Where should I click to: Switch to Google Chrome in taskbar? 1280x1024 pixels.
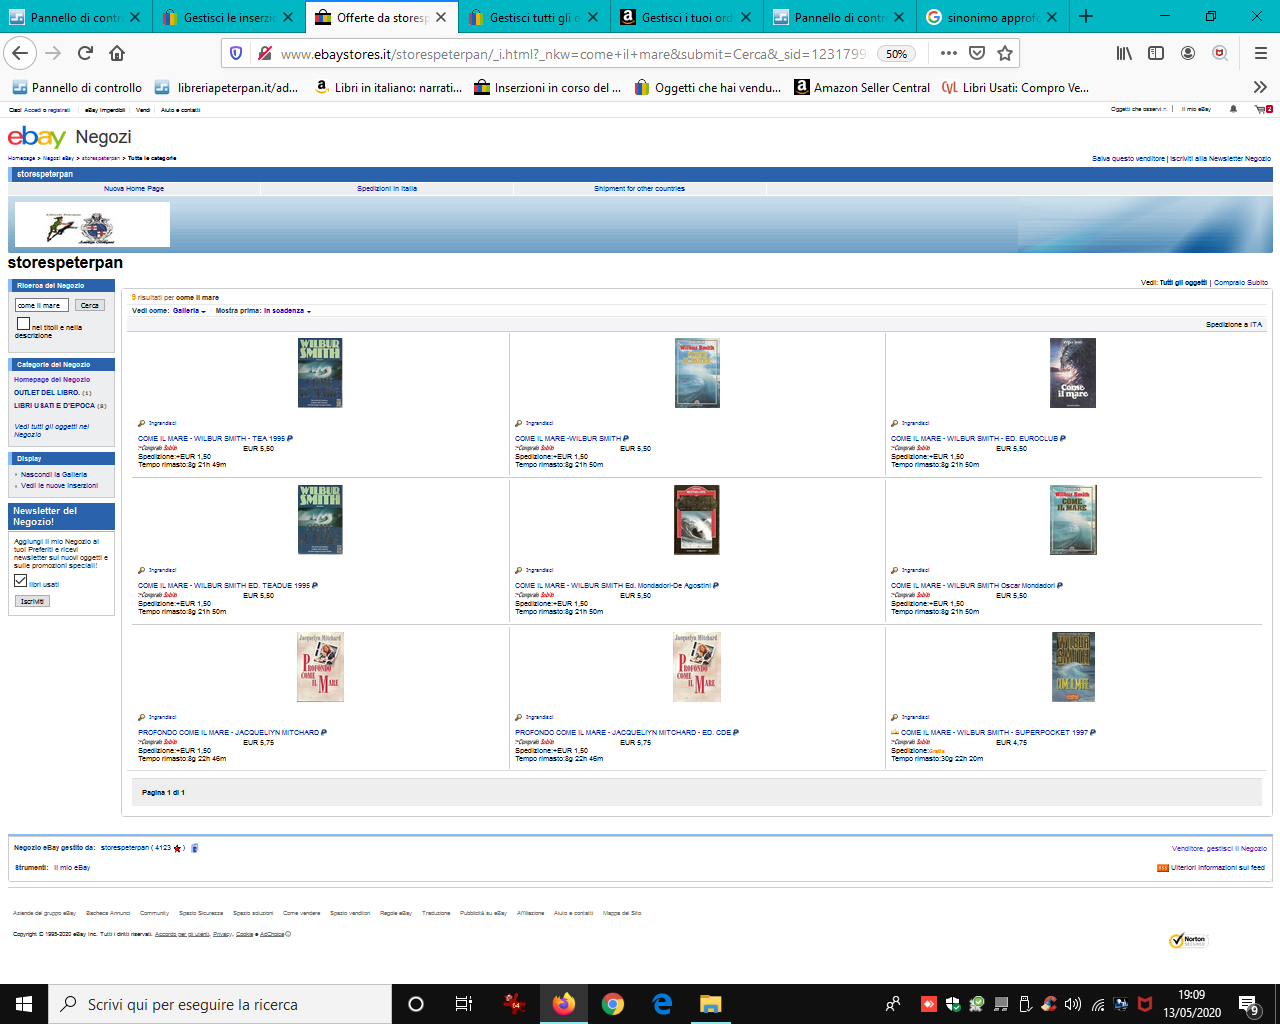pos(613,1004)
